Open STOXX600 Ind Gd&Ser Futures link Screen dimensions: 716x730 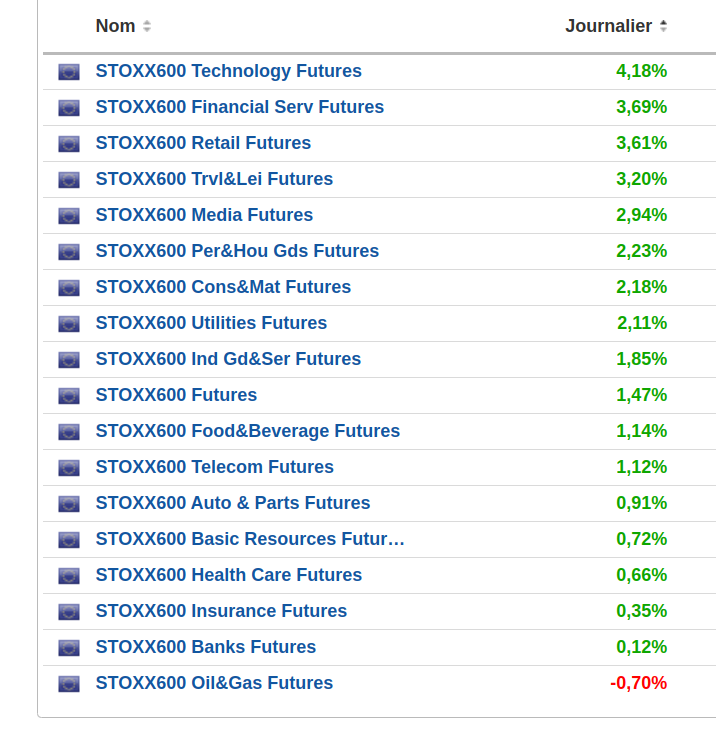pos(228,359)
